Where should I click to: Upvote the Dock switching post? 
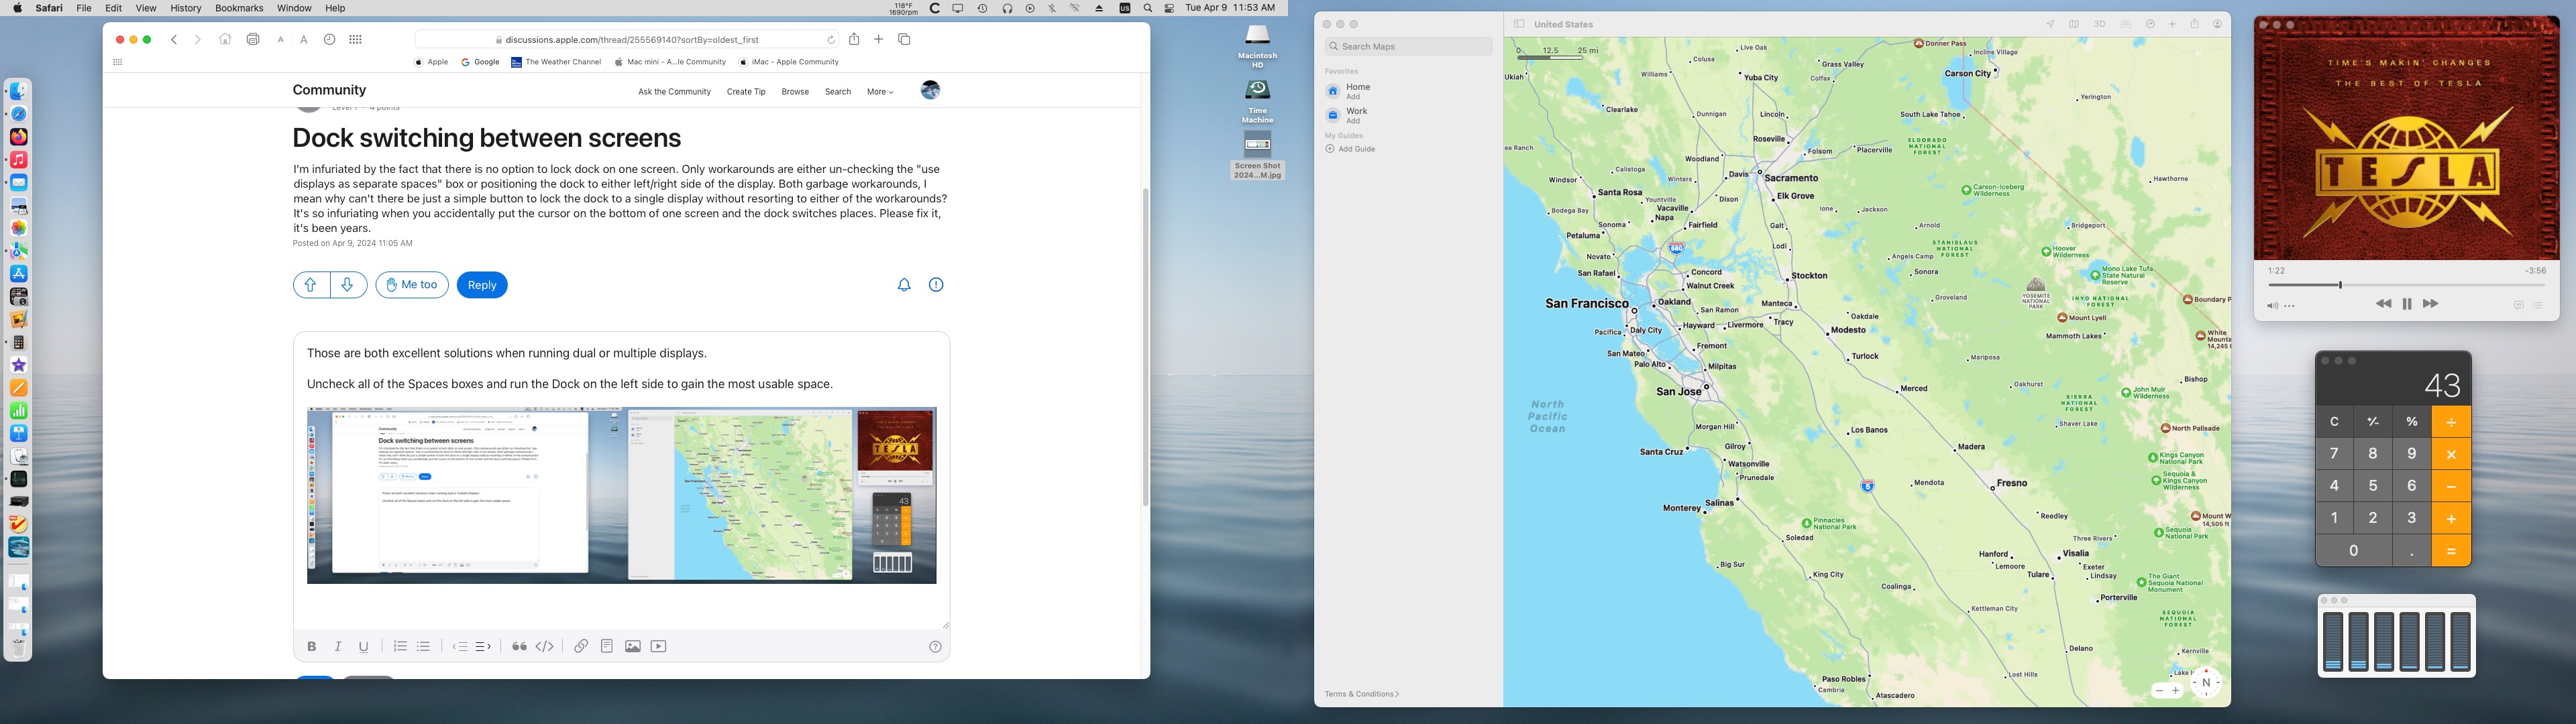coord(311,285)
